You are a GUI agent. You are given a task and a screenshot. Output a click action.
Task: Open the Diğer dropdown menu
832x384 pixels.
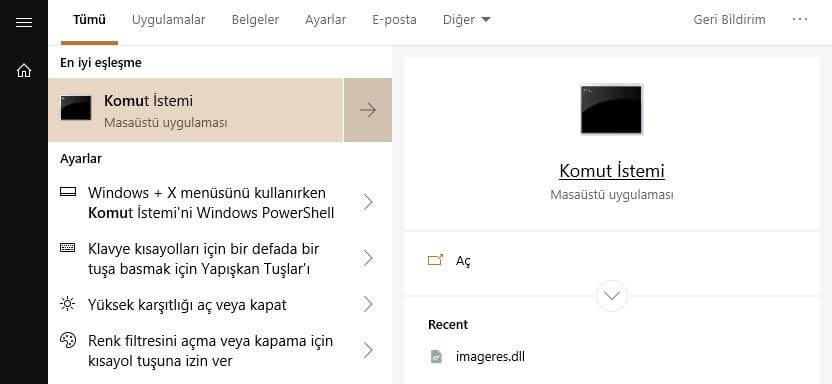(466, 20)
